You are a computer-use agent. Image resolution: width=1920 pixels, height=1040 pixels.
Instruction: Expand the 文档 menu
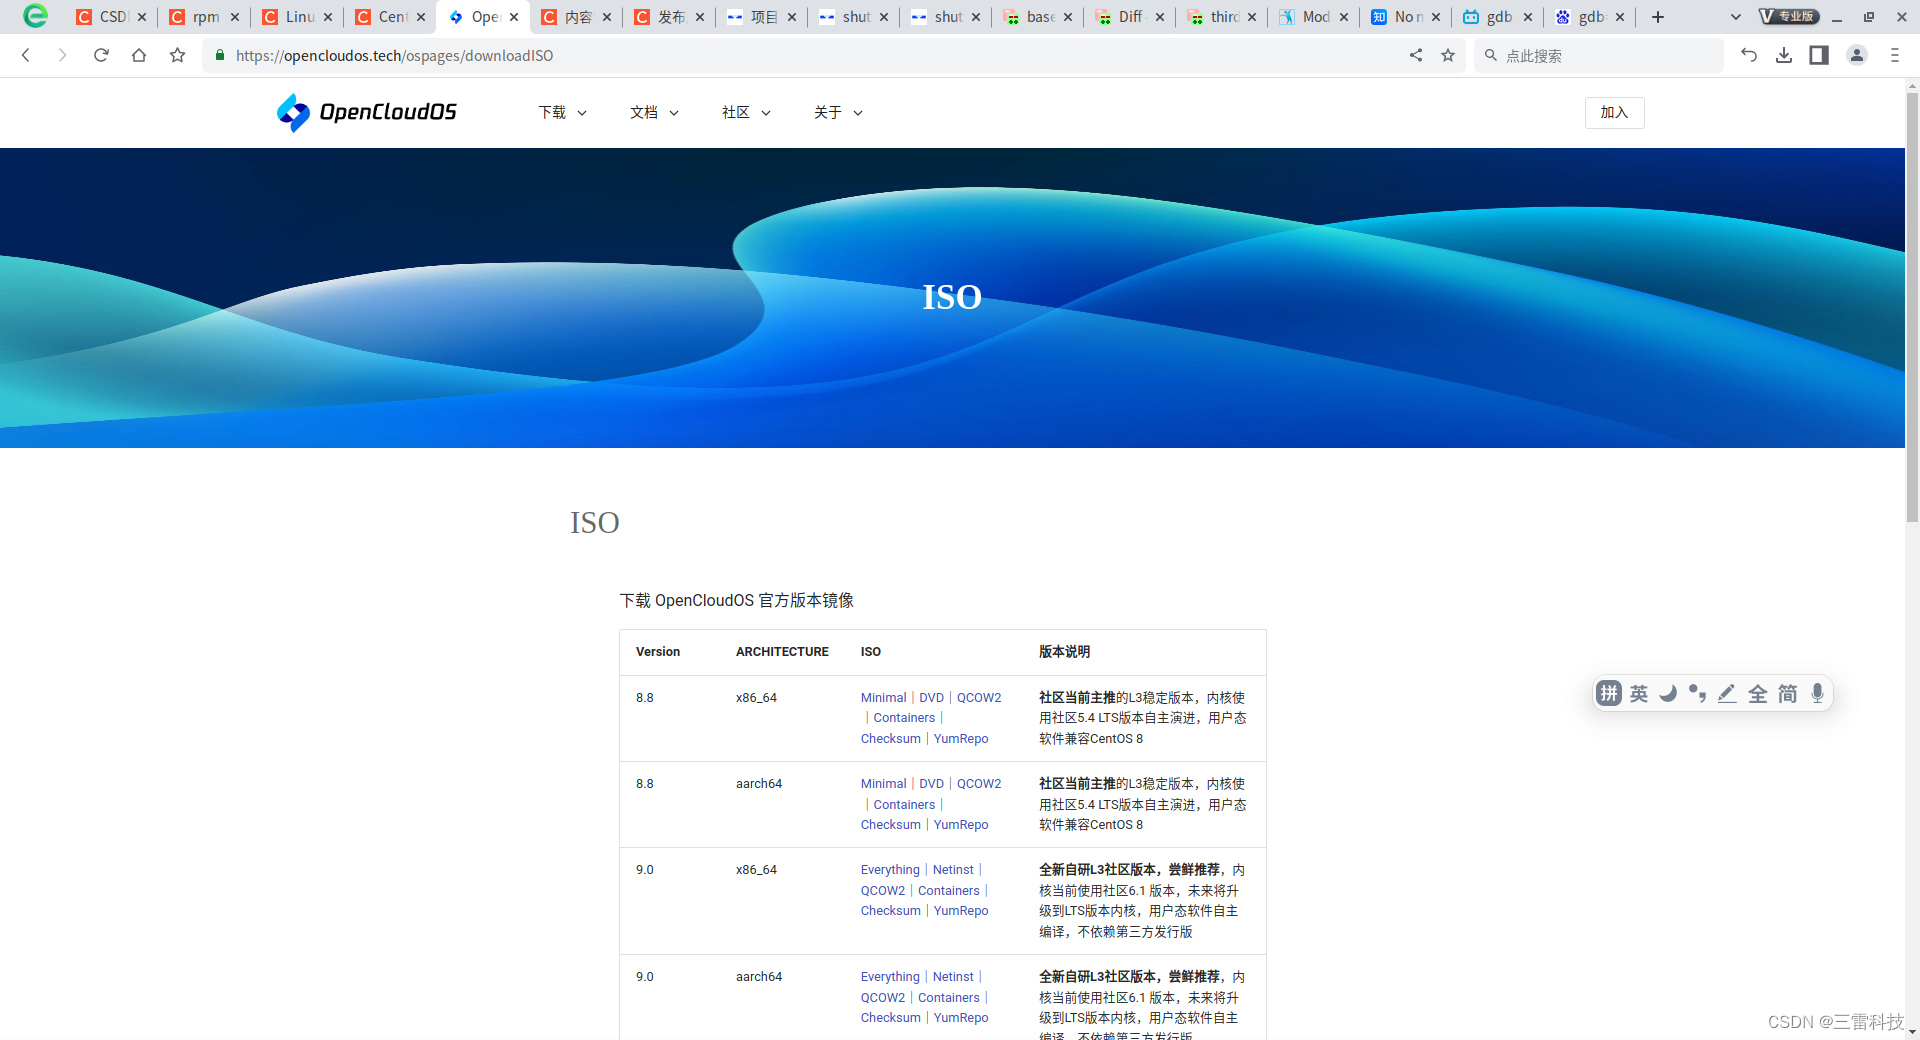tap(654, 112)
